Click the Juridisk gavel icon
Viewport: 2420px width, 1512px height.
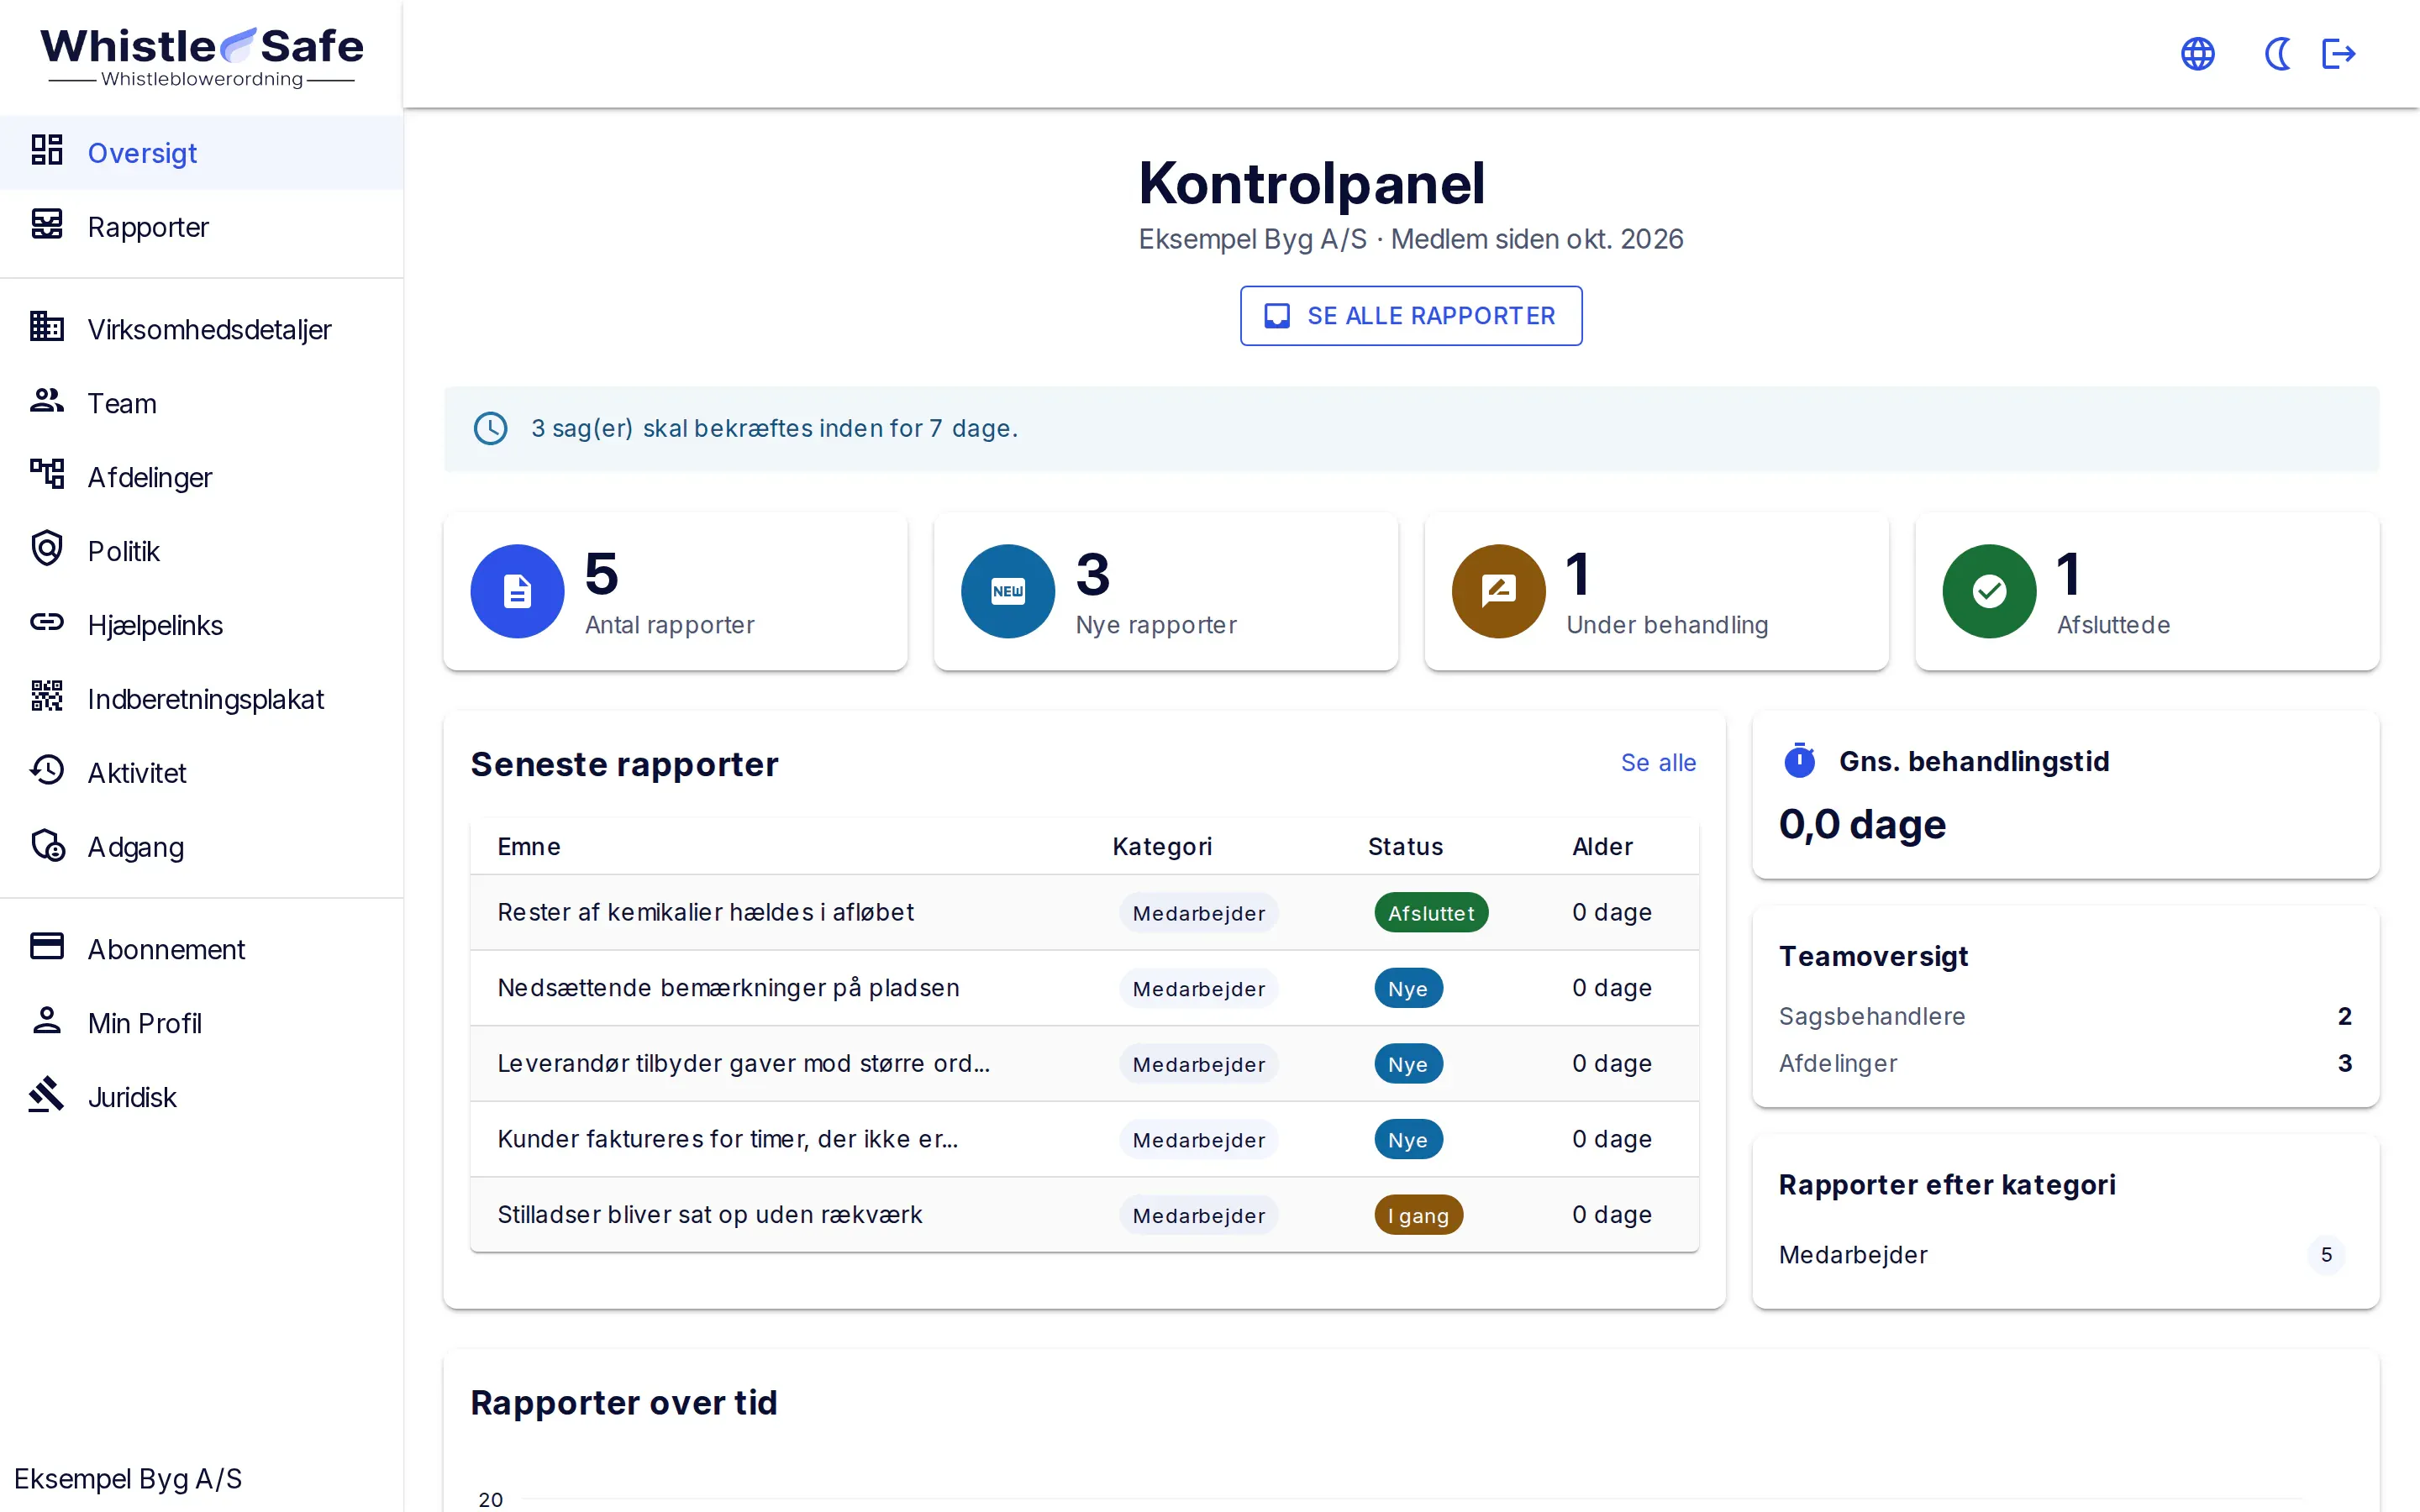(x=47, y=1095)
